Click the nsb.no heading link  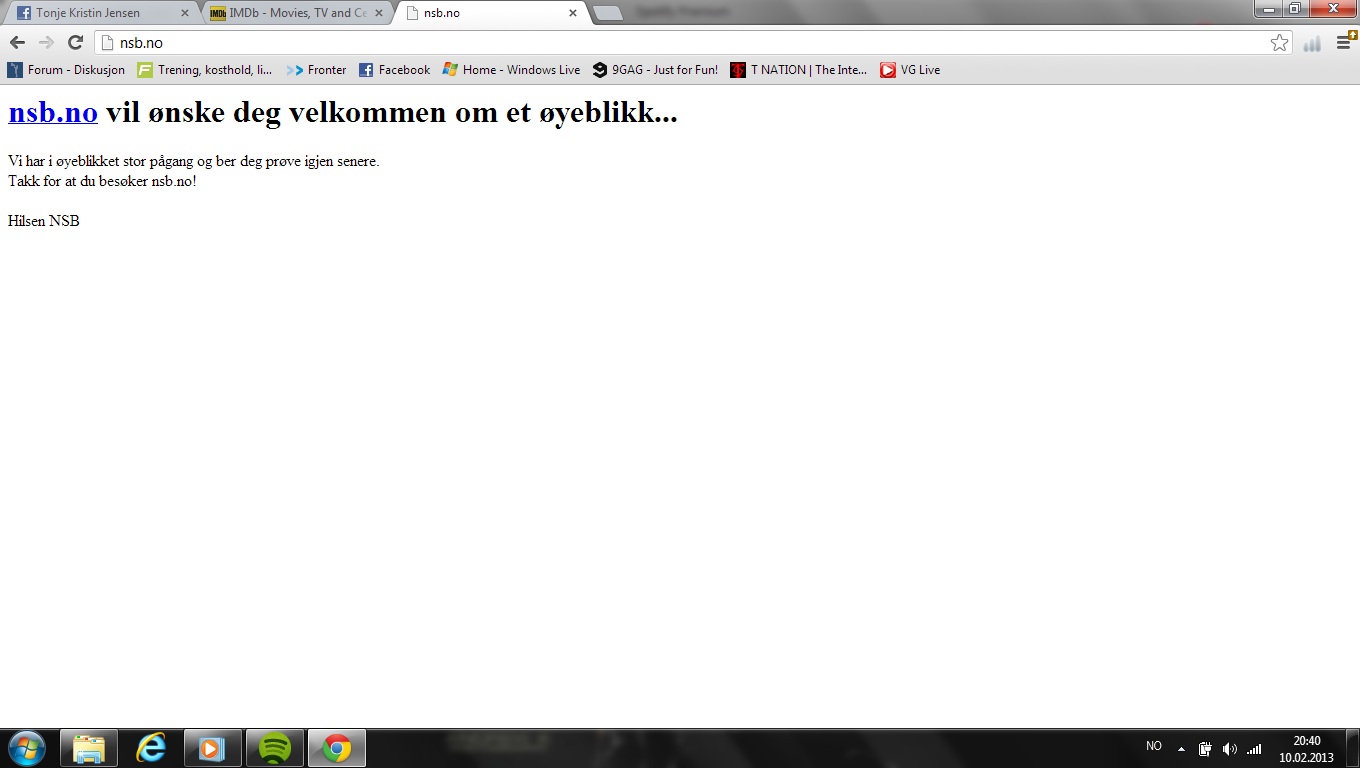[53, 113]
